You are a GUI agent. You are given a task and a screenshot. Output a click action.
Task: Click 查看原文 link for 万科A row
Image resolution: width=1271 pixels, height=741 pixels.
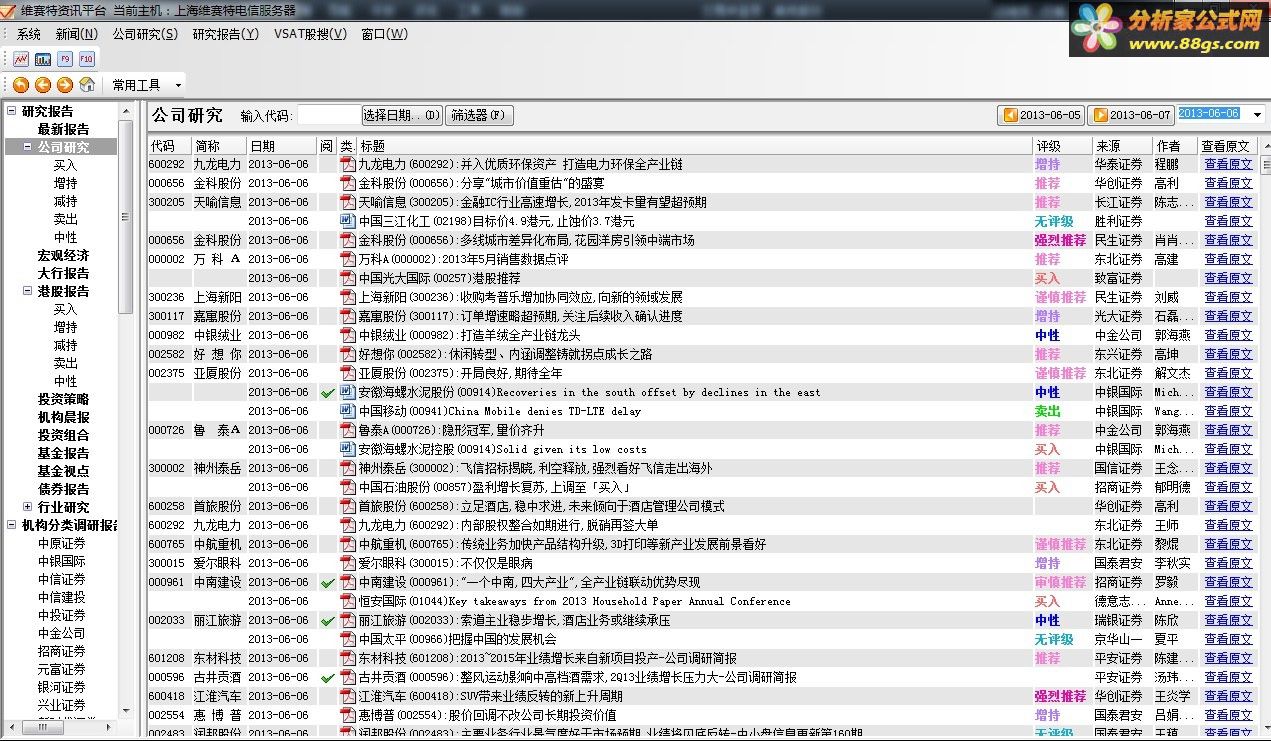(1227, 259)
